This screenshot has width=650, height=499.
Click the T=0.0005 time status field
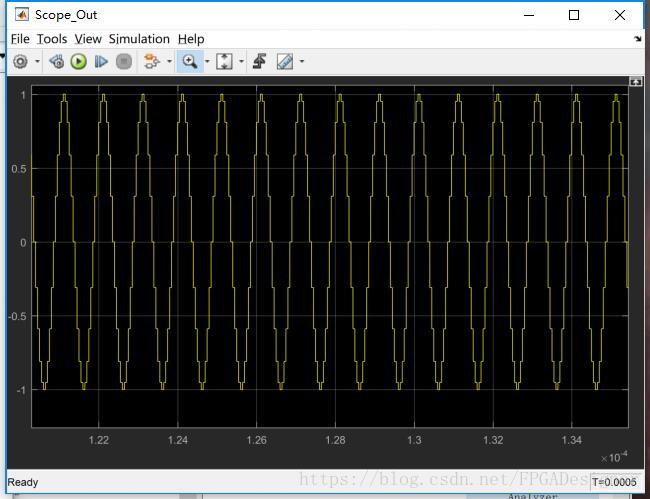614,482
